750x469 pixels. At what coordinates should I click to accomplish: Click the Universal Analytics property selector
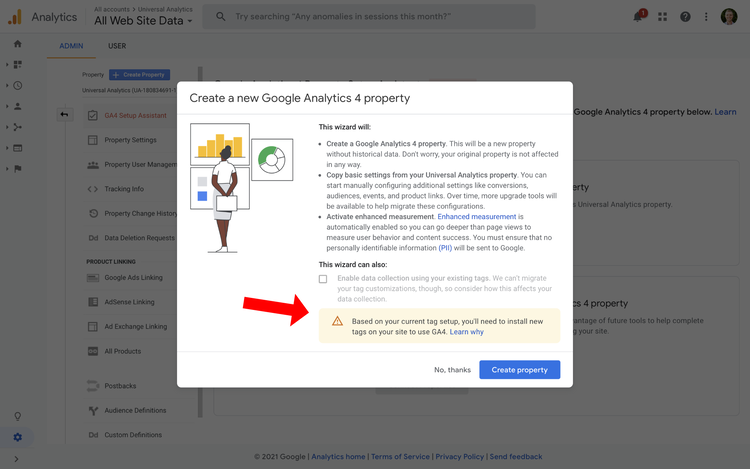tap(129, 90)
